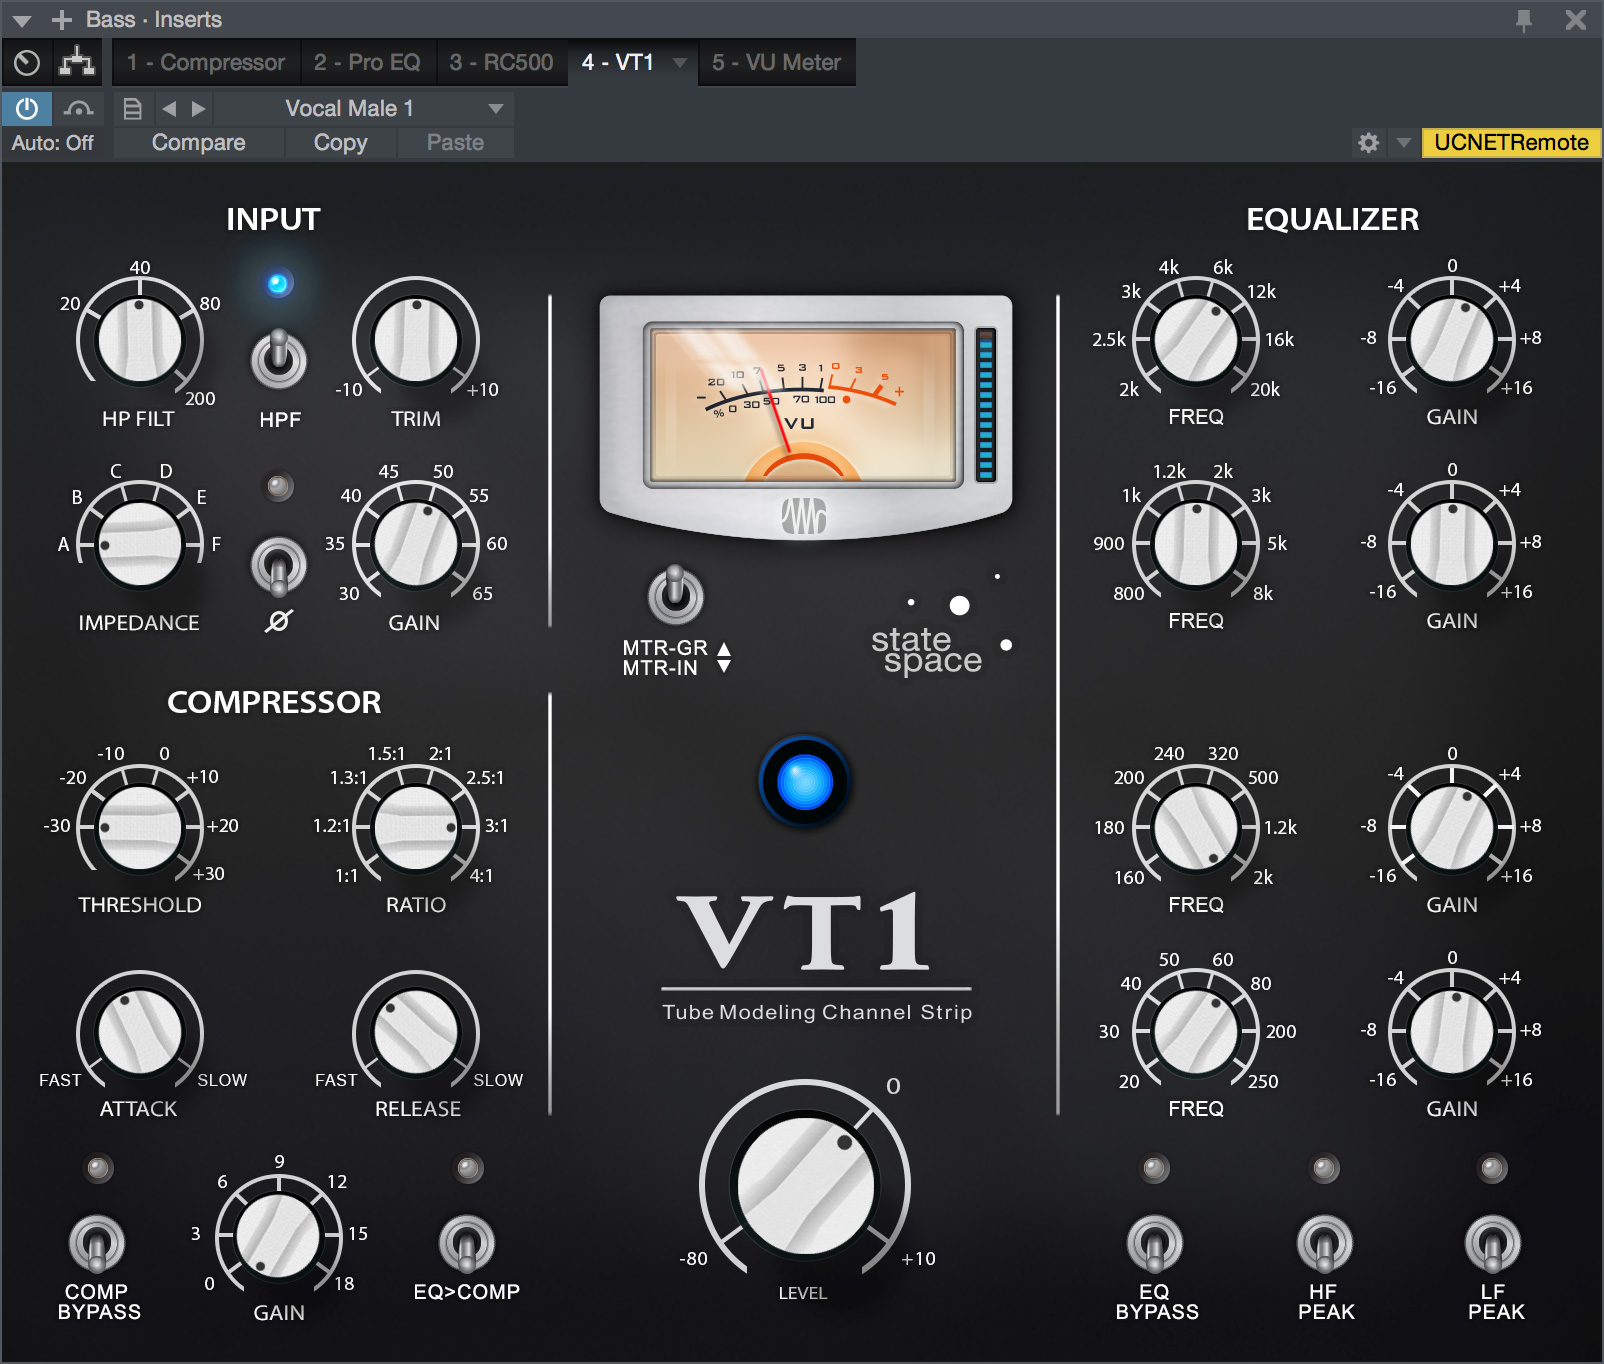Open the Vocal Male 1 preset dropdown
This screenshot has width=1604, height=1364.
coord(495,108)
